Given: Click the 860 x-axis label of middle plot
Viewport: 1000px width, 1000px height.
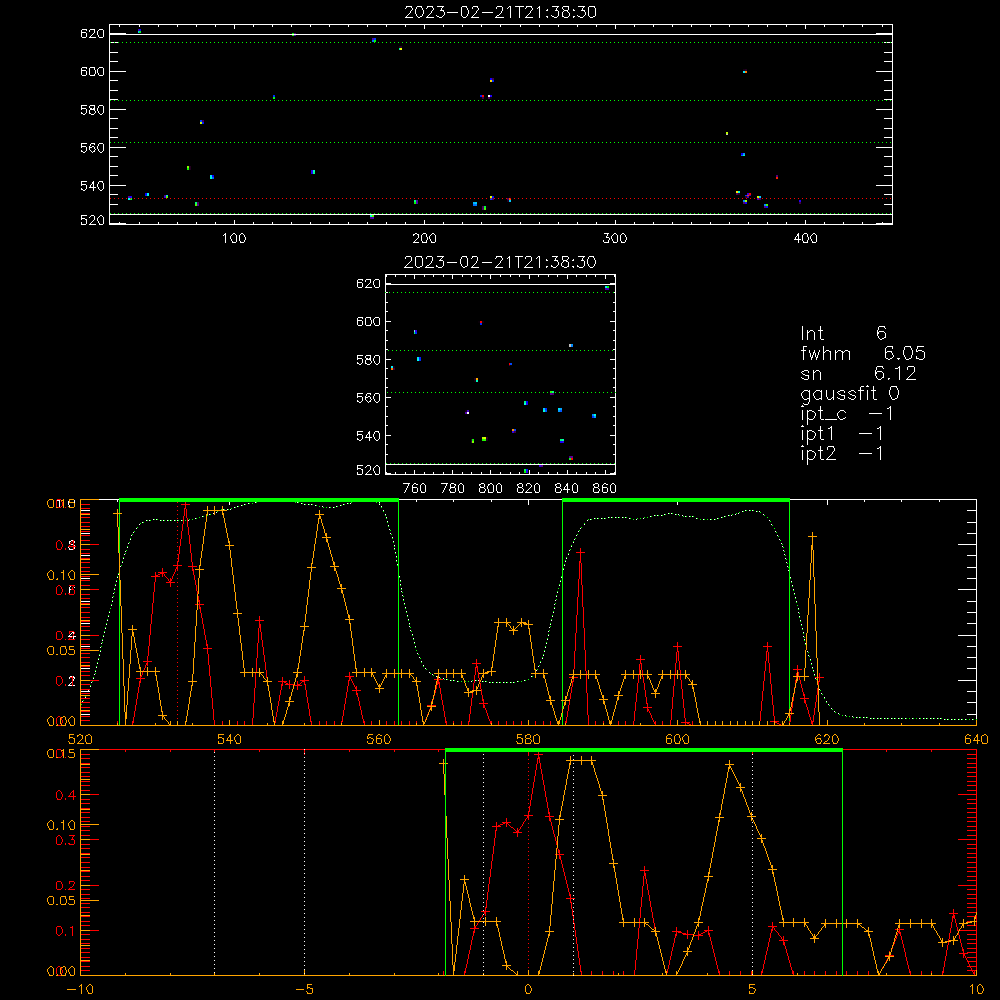Looking at the screenshot, I should 605,489.
